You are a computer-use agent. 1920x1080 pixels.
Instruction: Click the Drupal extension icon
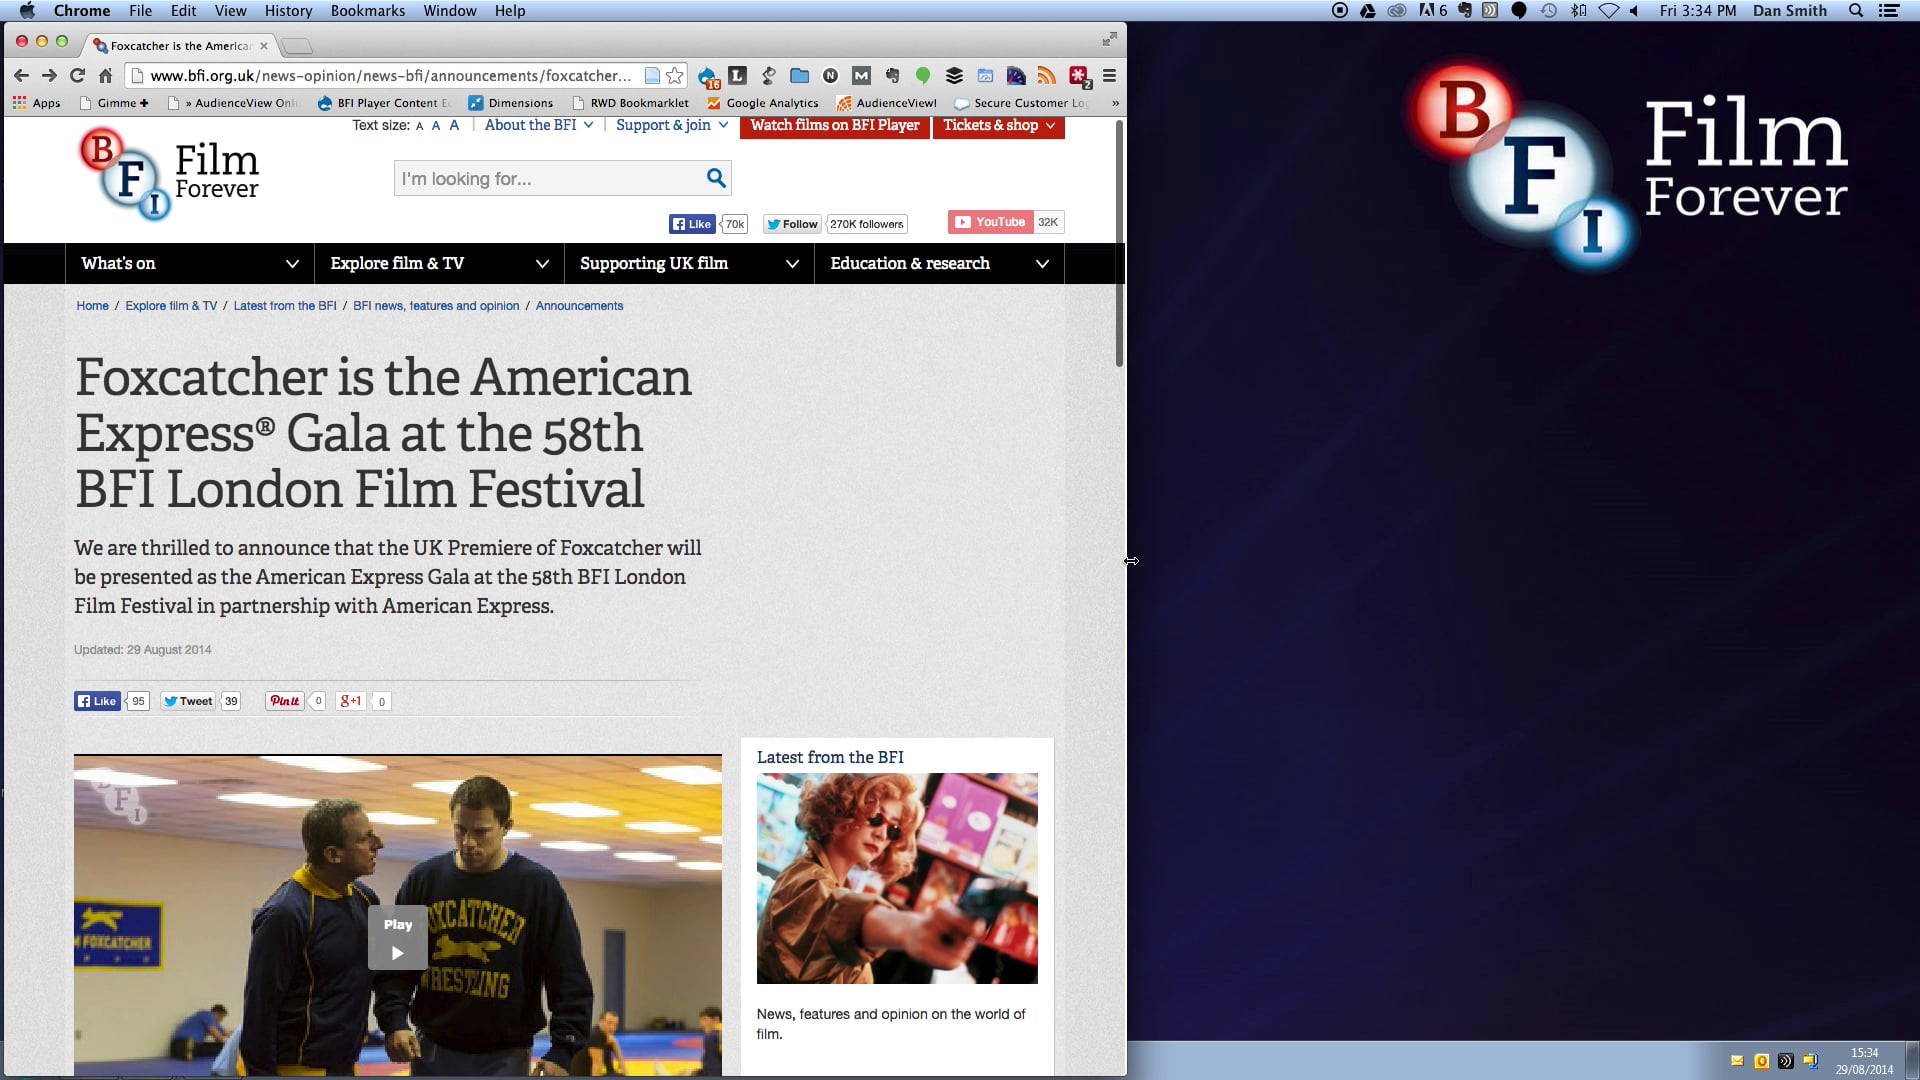tap(707, 76)
